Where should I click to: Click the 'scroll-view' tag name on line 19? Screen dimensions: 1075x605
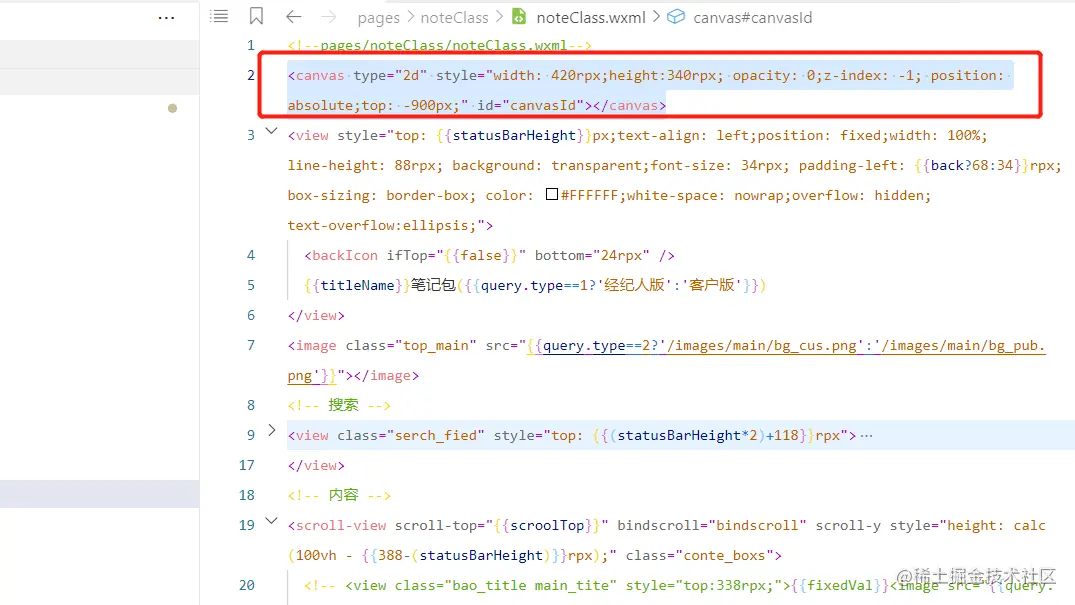coord(341,525)
